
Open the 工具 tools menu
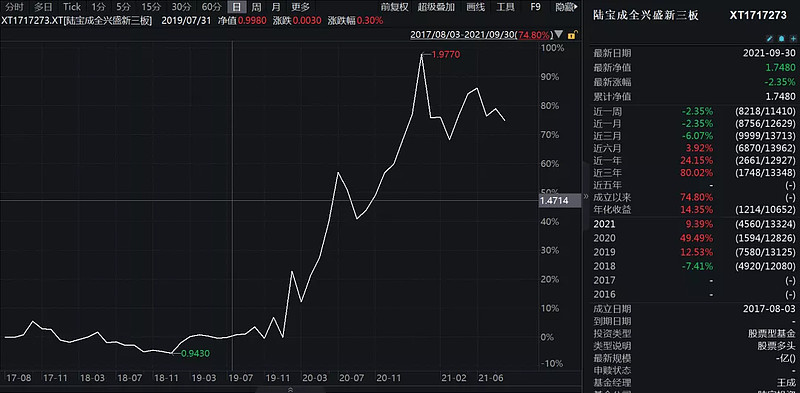coord(505,7)
